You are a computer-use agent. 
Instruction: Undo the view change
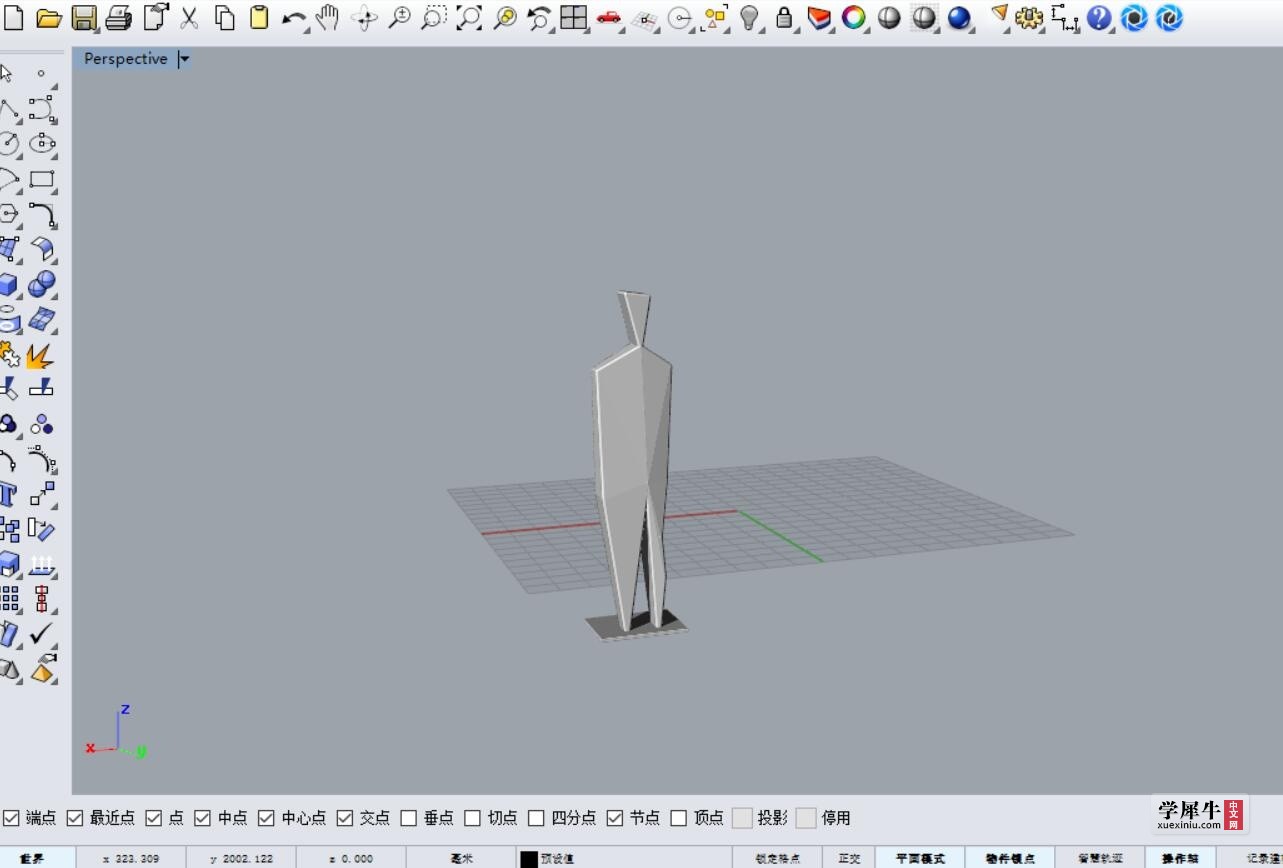(x=539, y=18)
